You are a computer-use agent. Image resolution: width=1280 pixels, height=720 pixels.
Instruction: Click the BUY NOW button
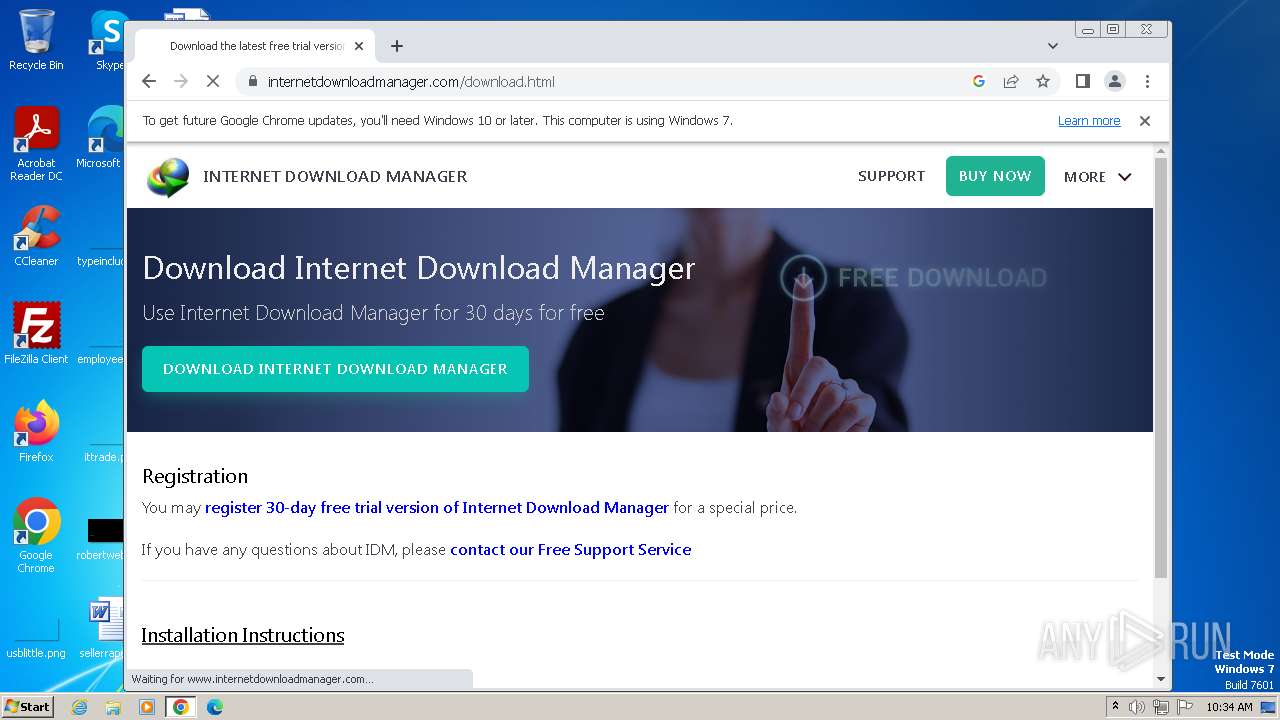tap(995, 176)
